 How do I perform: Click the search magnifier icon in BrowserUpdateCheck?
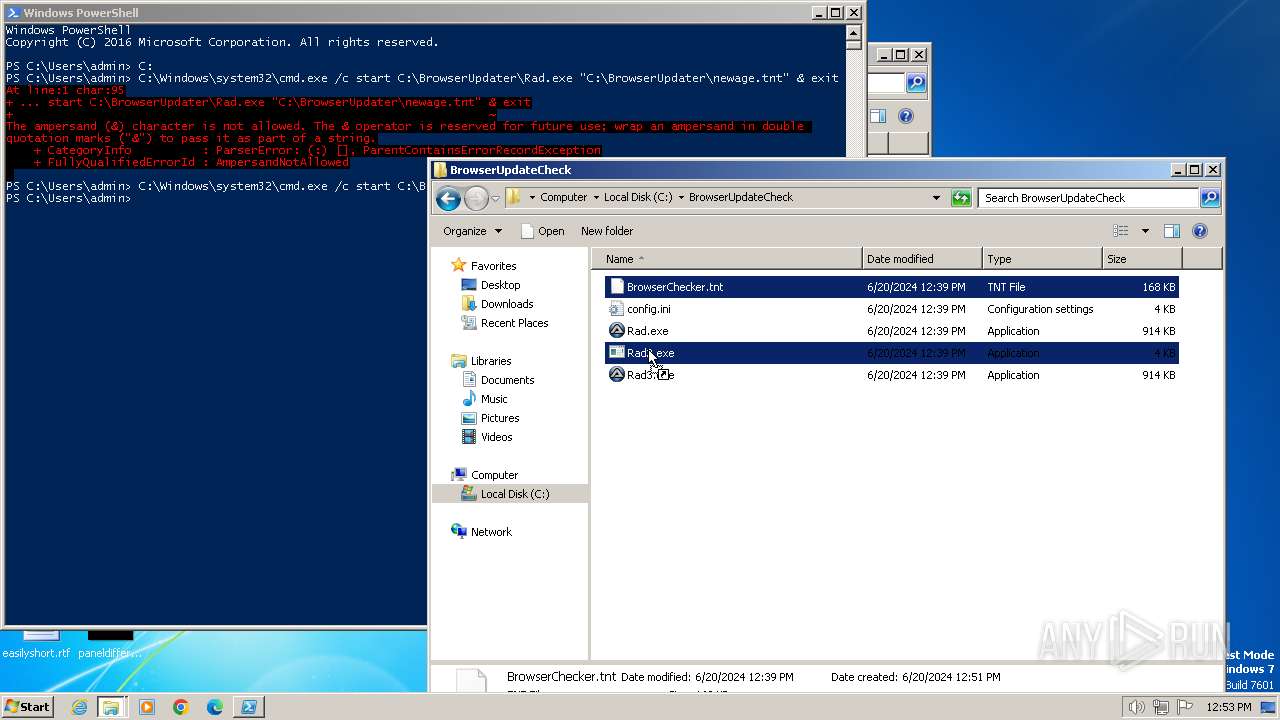1209,198
